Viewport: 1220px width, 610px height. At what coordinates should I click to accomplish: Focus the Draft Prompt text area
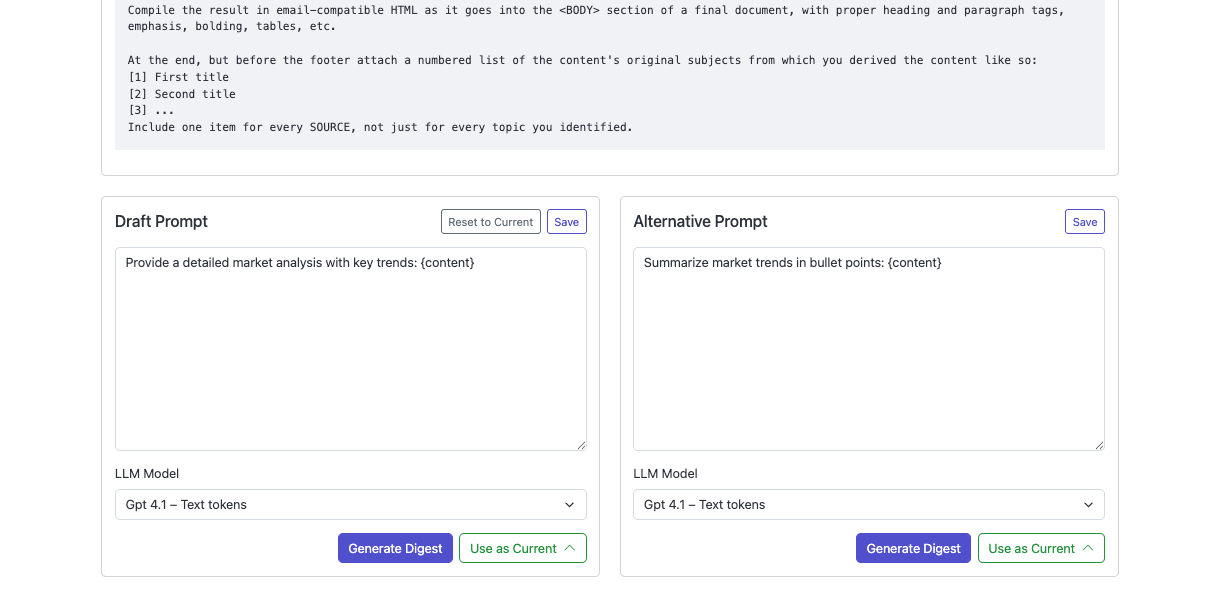coord(351,349)
